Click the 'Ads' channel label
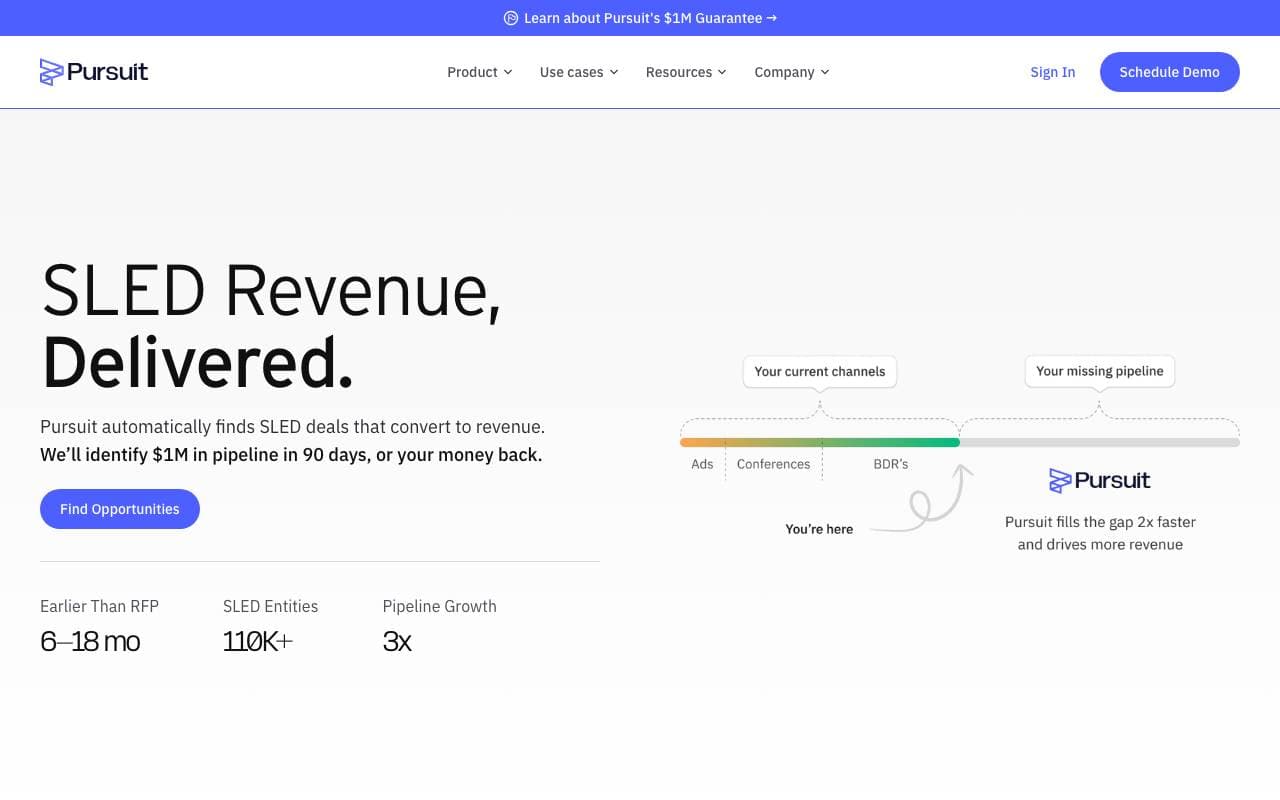 pyautogui.click(x=702, y=464)
